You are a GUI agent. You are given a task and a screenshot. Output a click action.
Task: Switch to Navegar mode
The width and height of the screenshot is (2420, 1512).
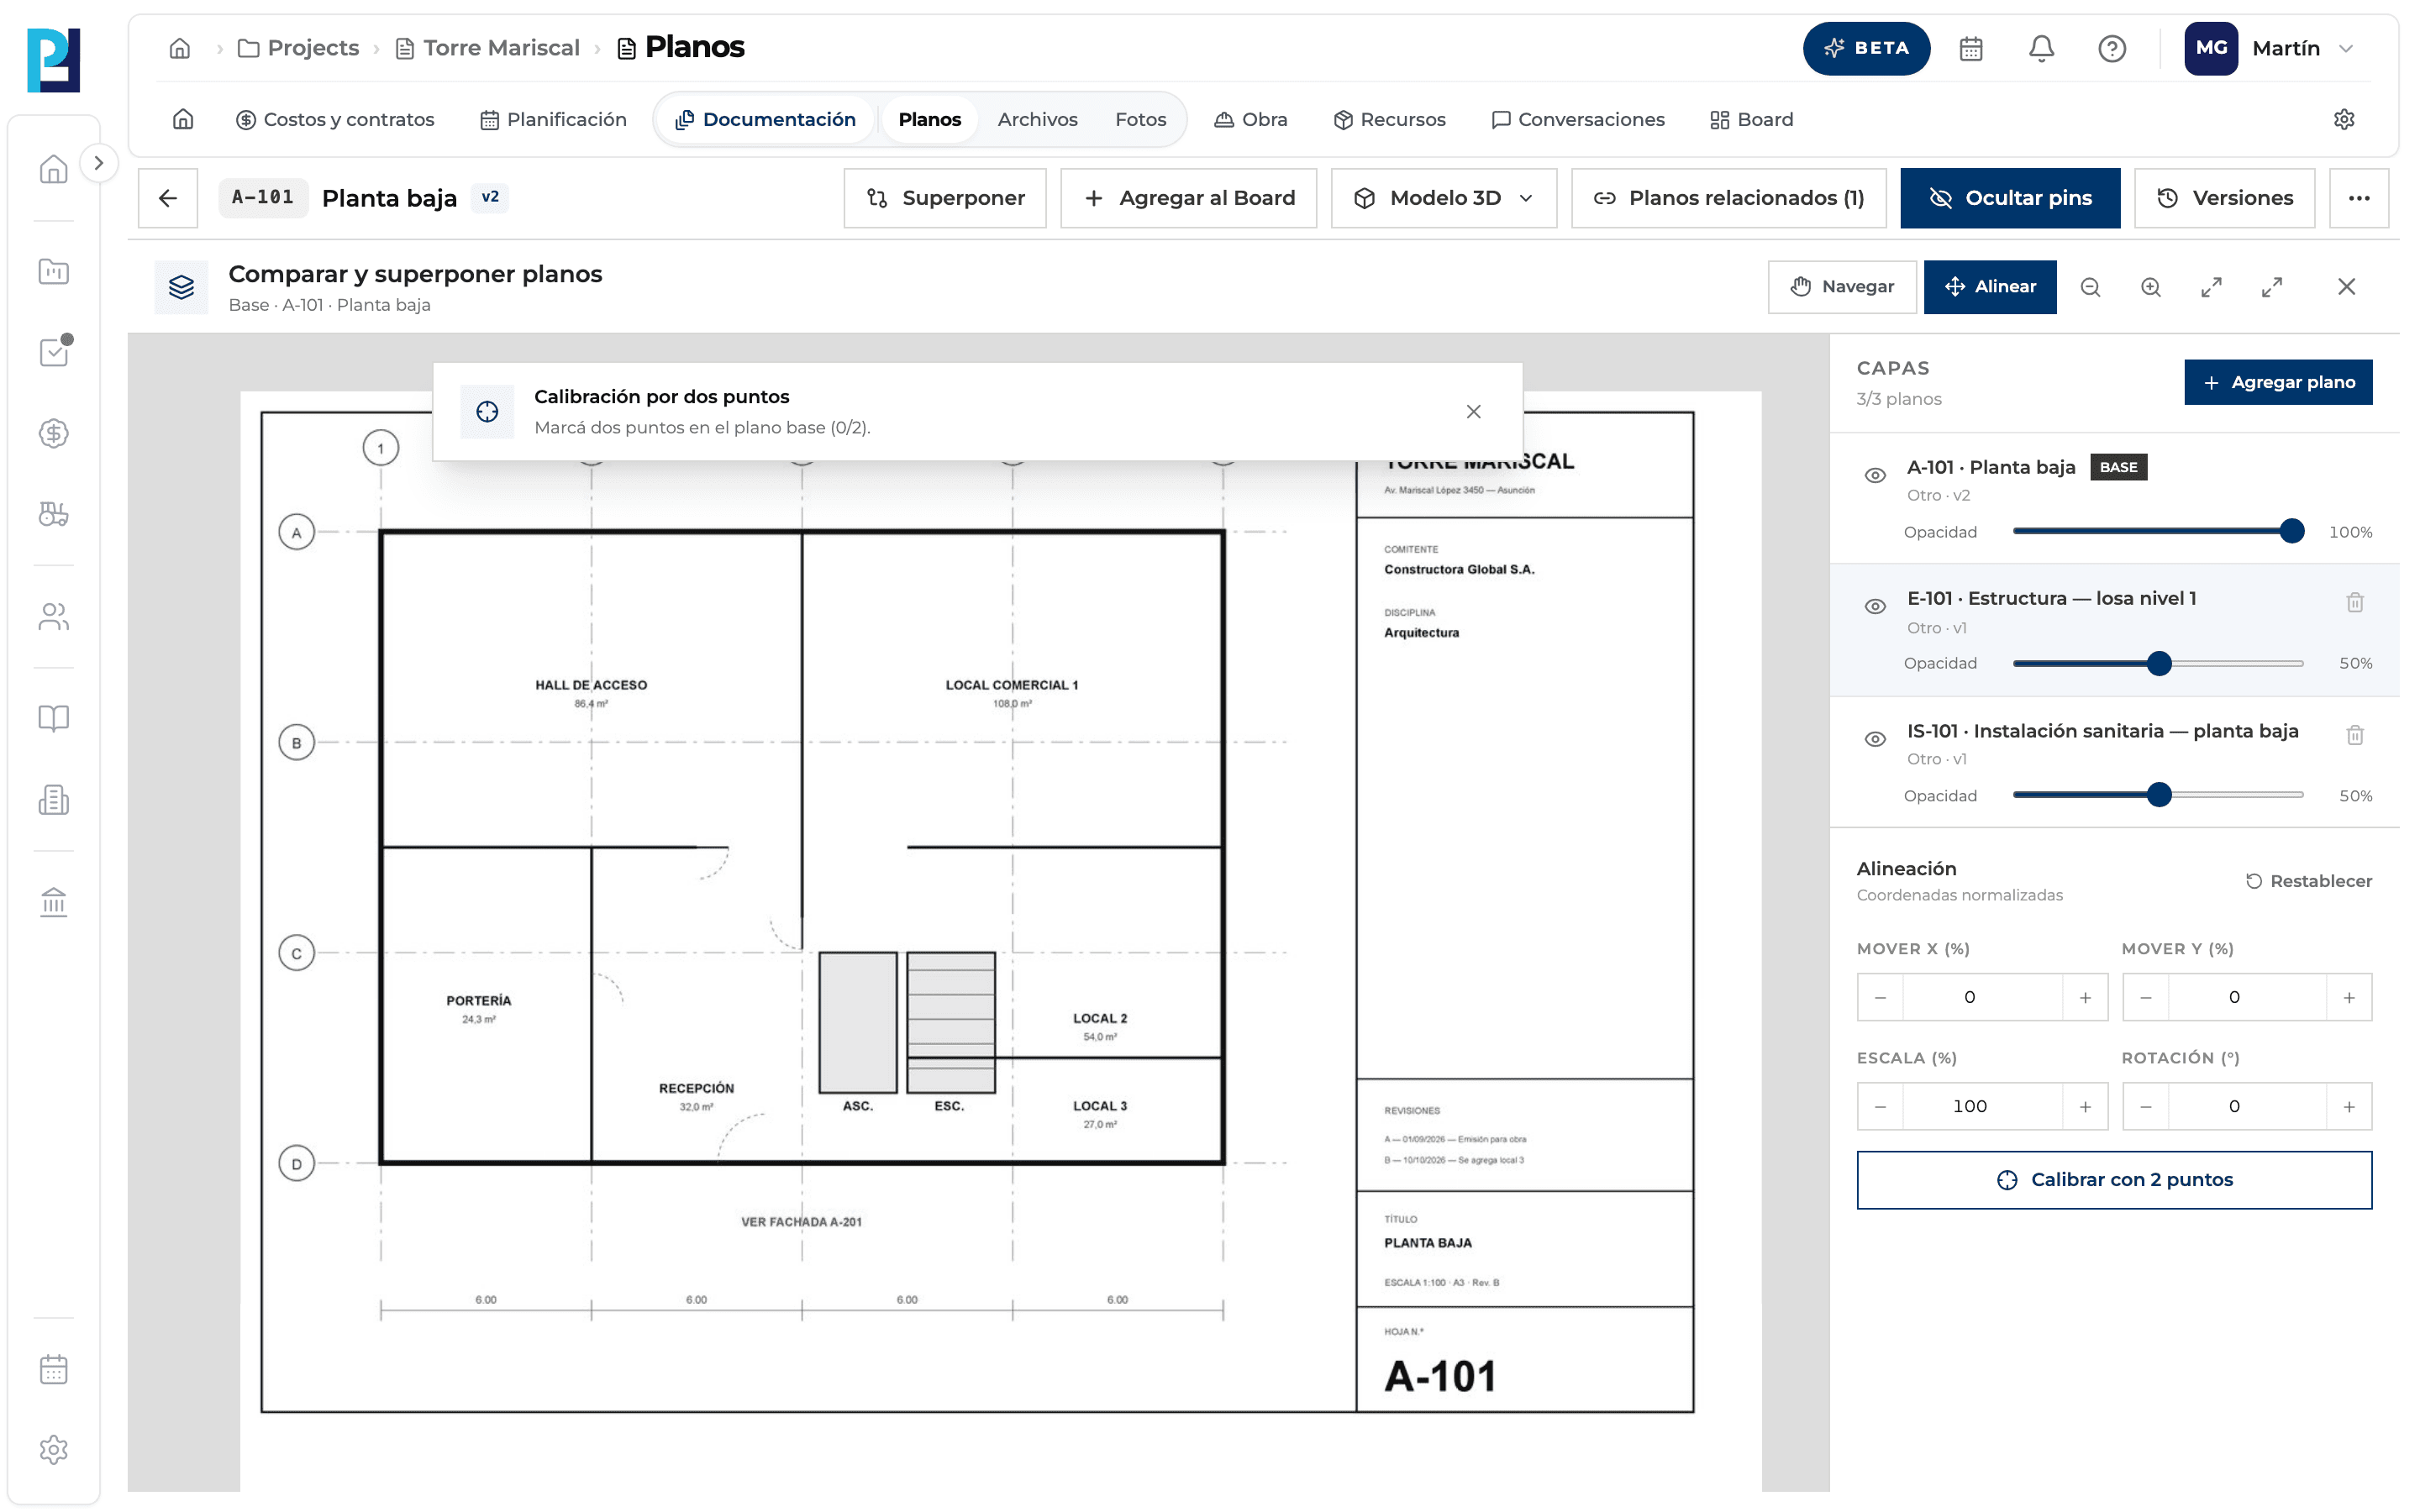click(x=1842, y=287)
